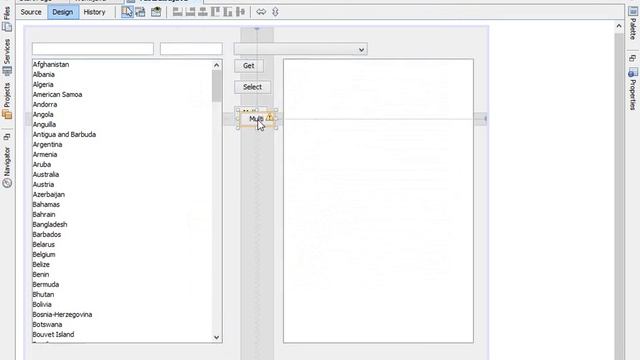This screenshot has width=640, height=360.
Task: Align selected components right in column
Action: [x=190, y=12]
